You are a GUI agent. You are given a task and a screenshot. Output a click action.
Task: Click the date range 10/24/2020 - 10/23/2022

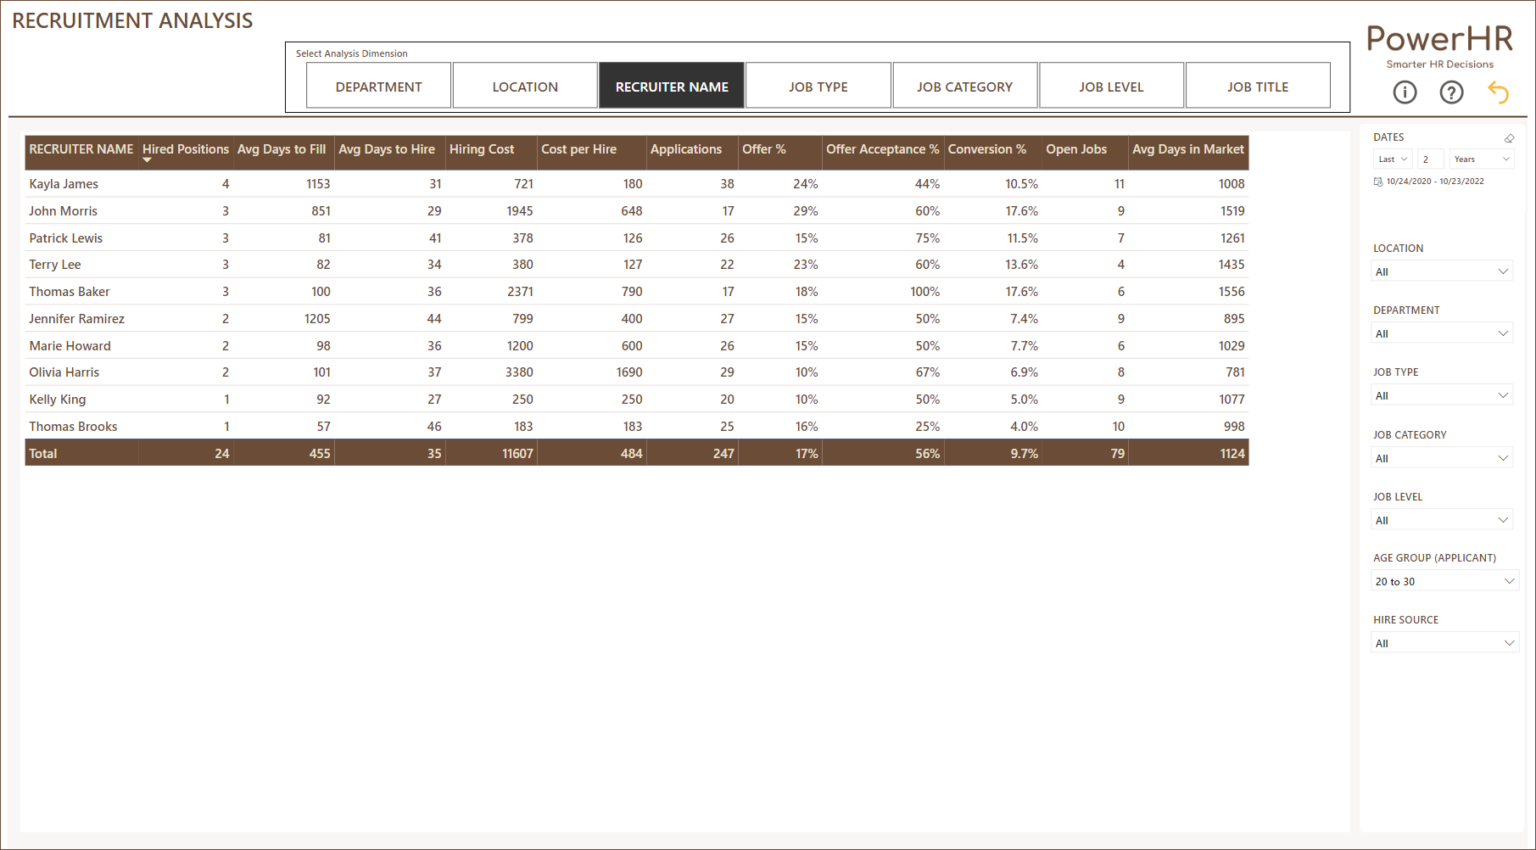click(x=1434, y=181)
